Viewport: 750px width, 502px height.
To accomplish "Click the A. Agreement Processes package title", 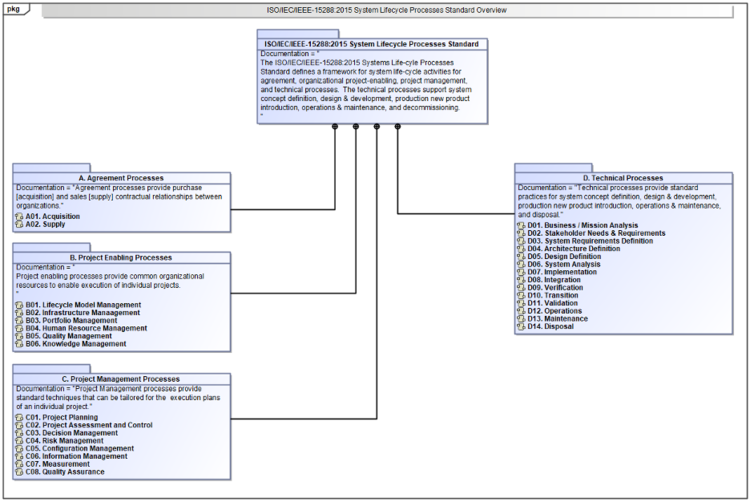I will click(121, 178).
